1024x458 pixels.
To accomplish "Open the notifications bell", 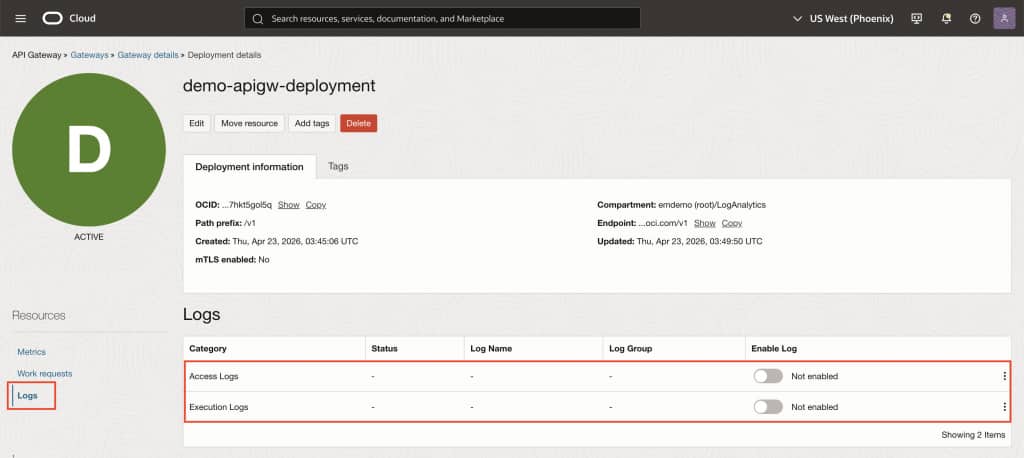I will [x=946, y=18].
